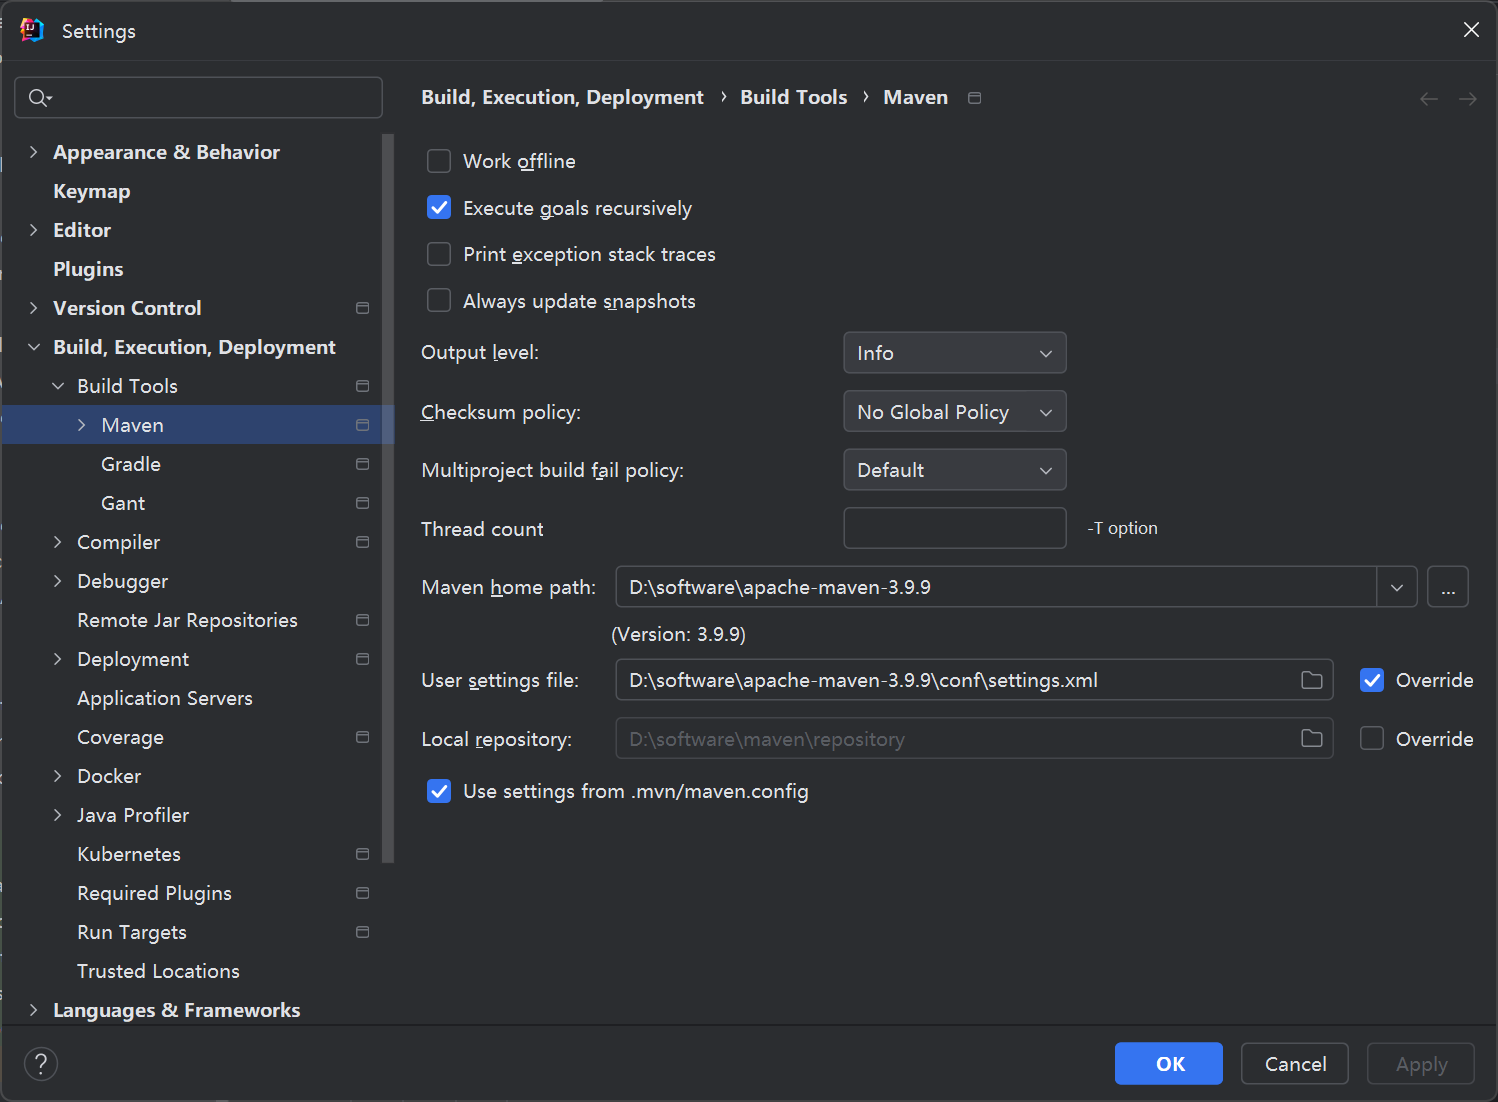Click the project icon on Build Tools row
This screenshot has height=1102, width=1498.
(x=362, y=386)
